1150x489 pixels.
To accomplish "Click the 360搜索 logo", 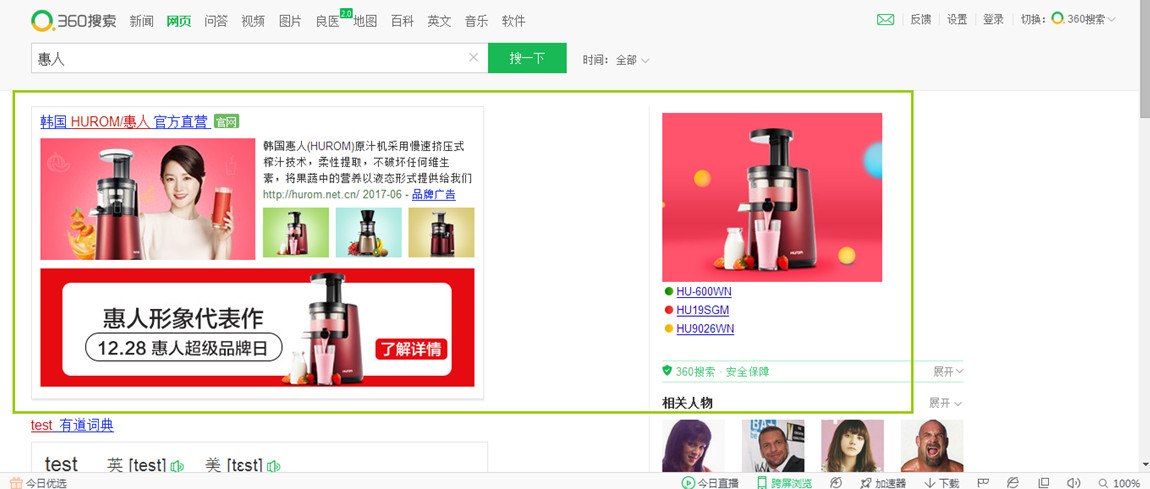I will click(x=73, y=21).
